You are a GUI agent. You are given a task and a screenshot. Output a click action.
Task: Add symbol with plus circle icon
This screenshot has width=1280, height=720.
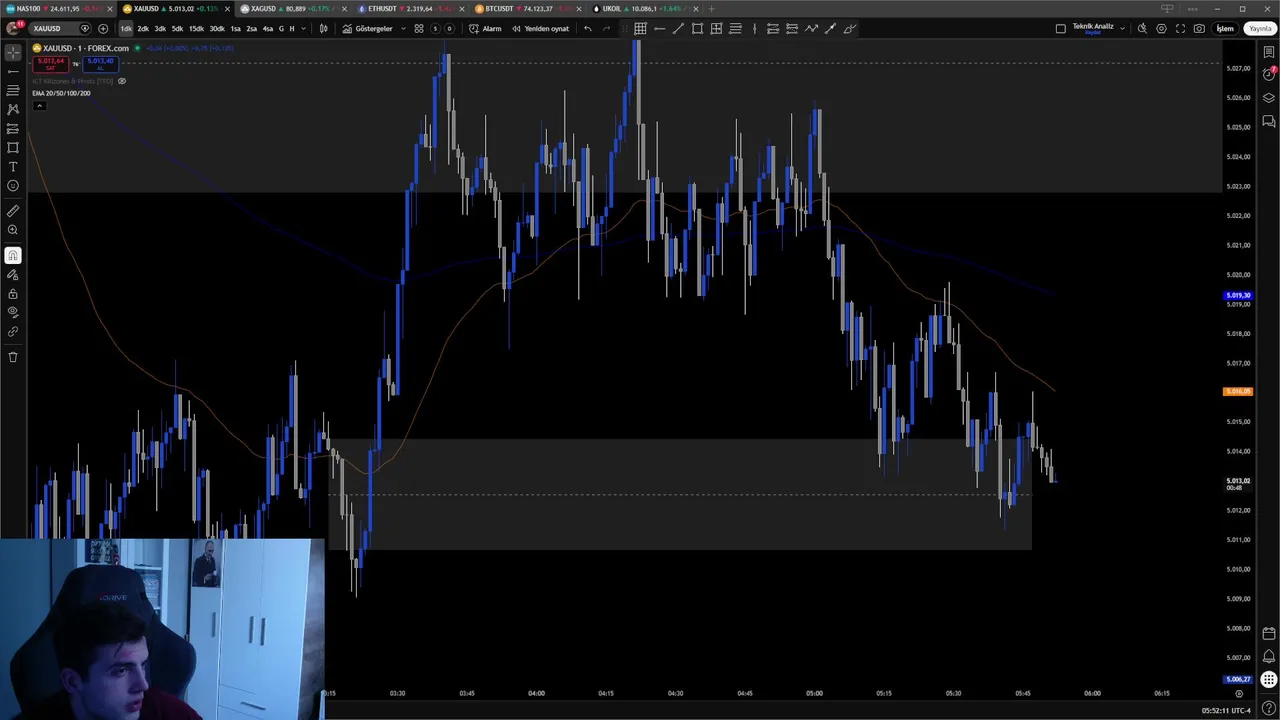pos(103,29)
